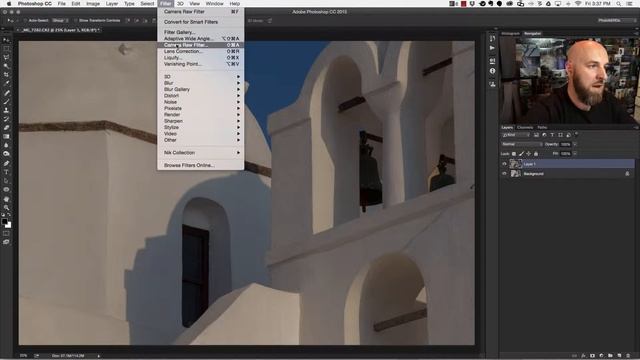Select the History Brush tool
This screenshot has height=360, width=640.
pos(6,119)
